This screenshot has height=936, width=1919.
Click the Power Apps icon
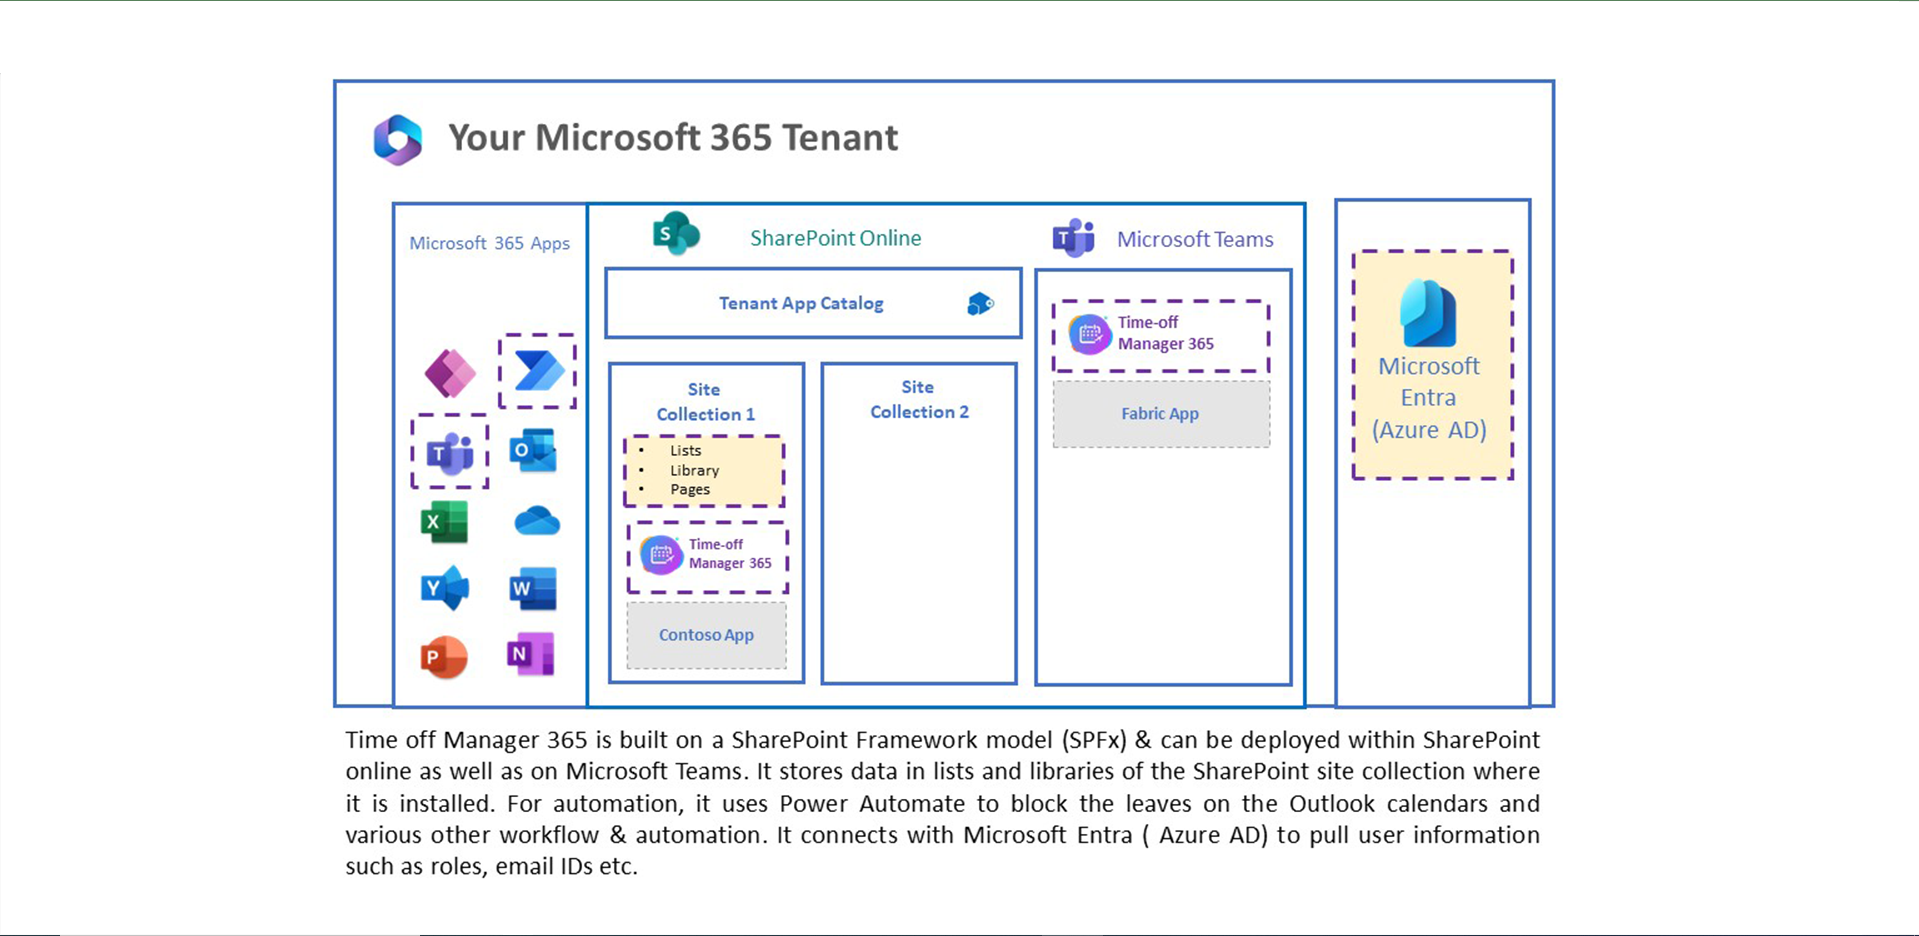pyautogui.click(x=450, y=373)
